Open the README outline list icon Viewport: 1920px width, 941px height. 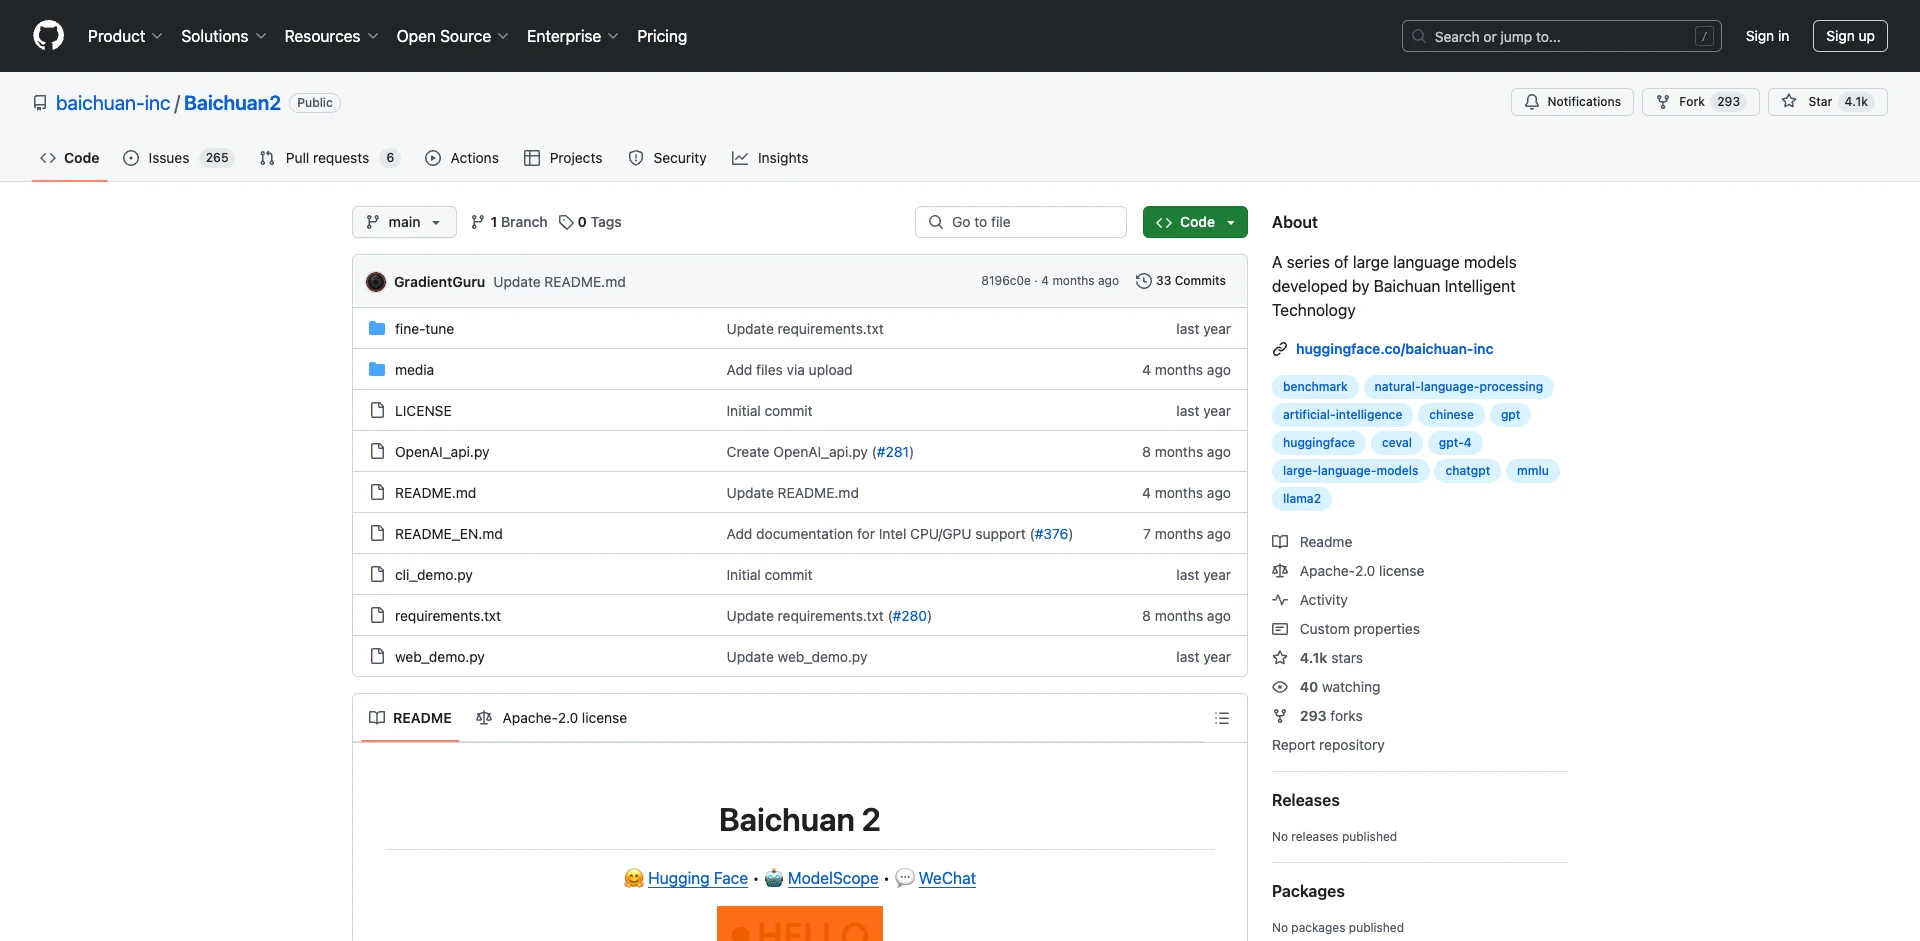coord(1222,718)
